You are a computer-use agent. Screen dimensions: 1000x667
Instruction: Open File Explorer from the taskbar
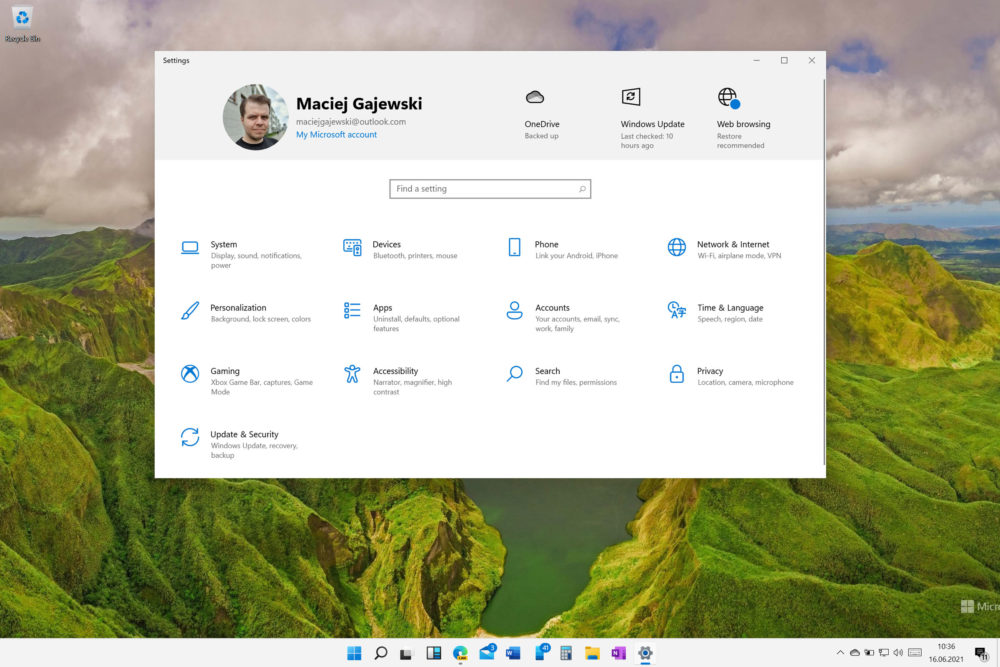click(592, 653)
